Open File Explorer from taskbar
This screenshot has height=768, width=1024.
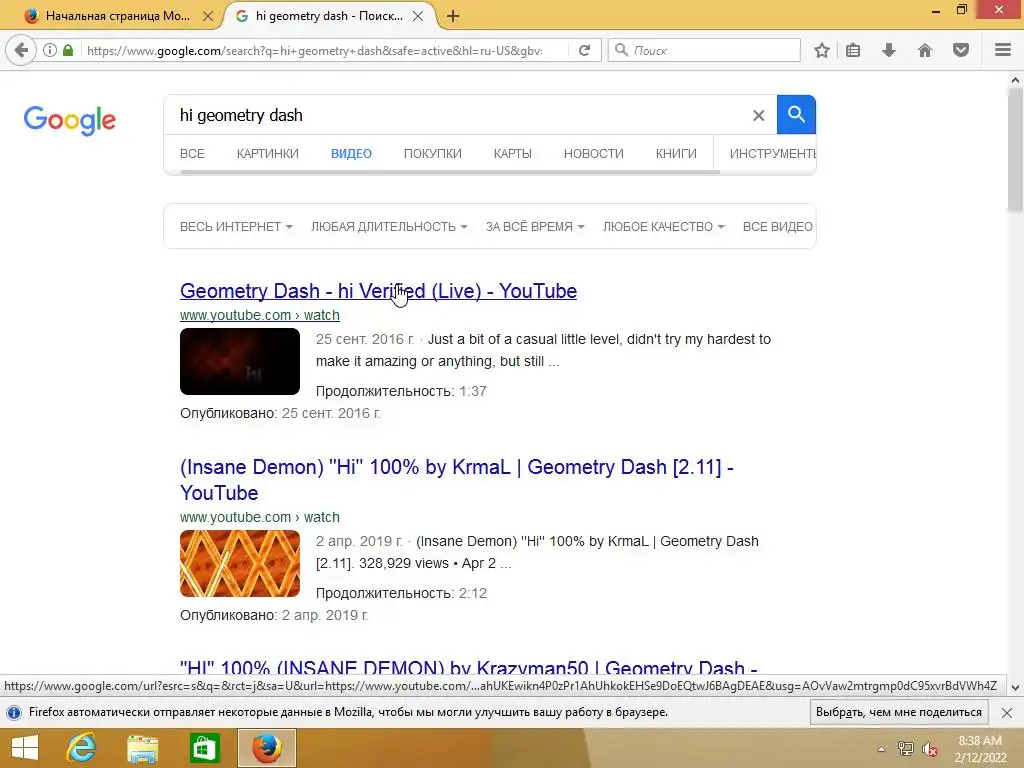click(x=142, y=748)
